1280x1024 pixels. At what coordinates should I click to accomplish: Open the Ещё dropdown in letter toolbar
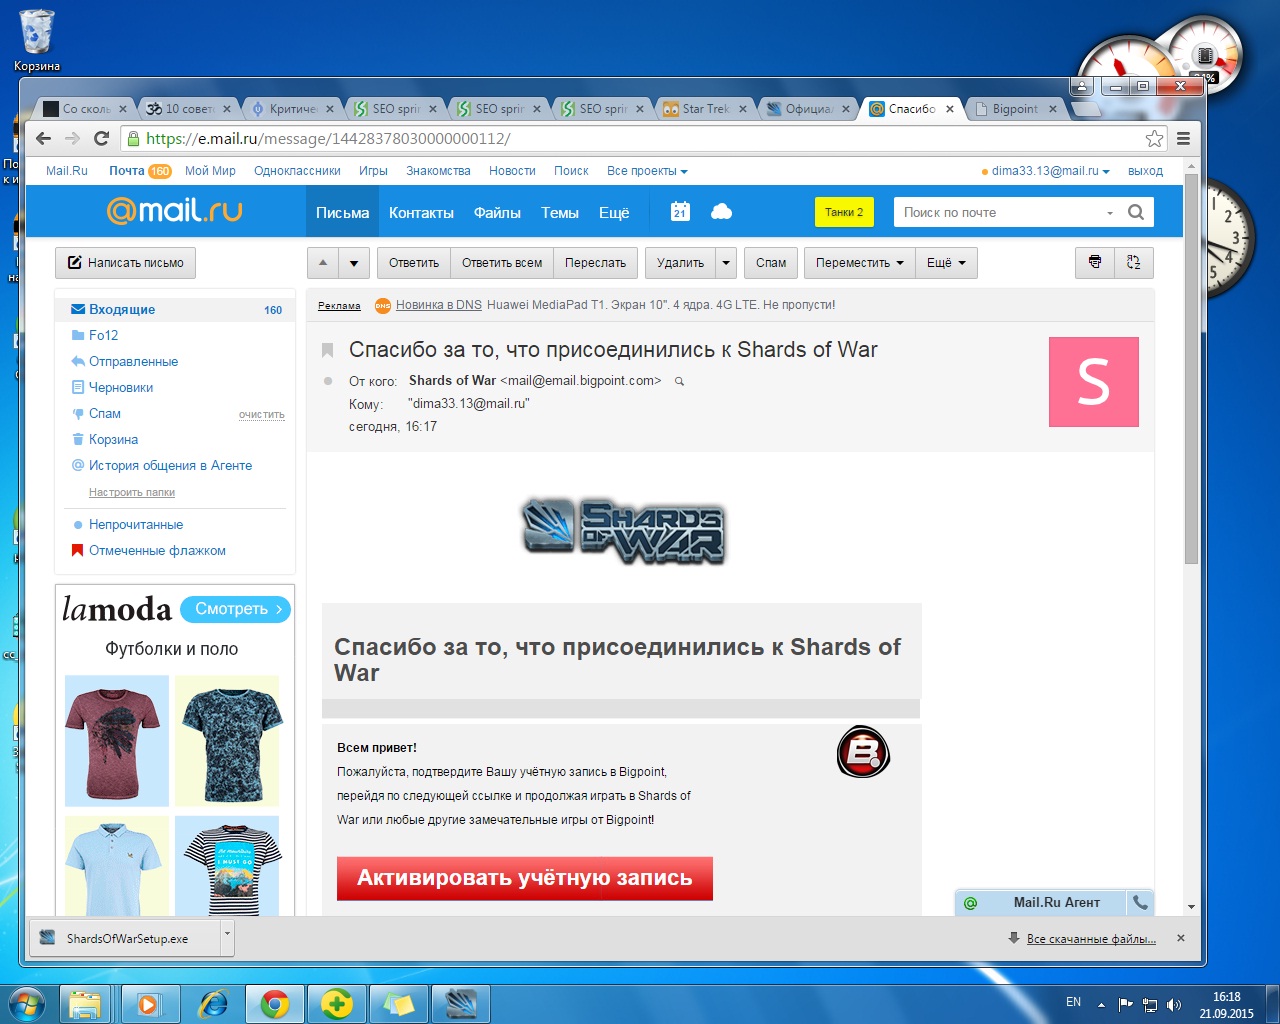coord(946,263)
